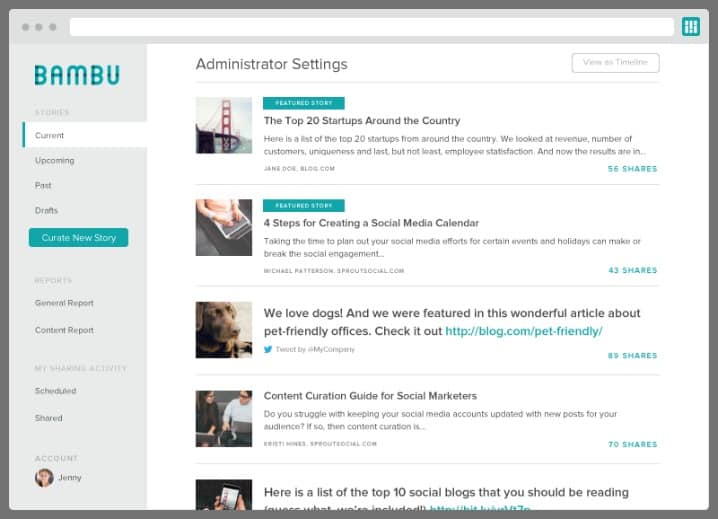The height and width of the screenshot is (519, 718).
Task: Click the browser address bar
Action: pyautogui.click(x=371, y=27)
